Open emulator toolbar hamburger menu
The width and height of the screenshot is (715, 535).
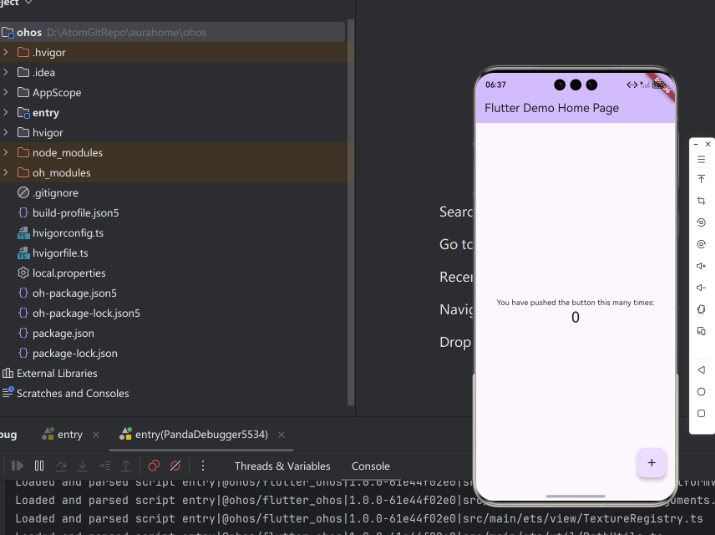point(701,159)
